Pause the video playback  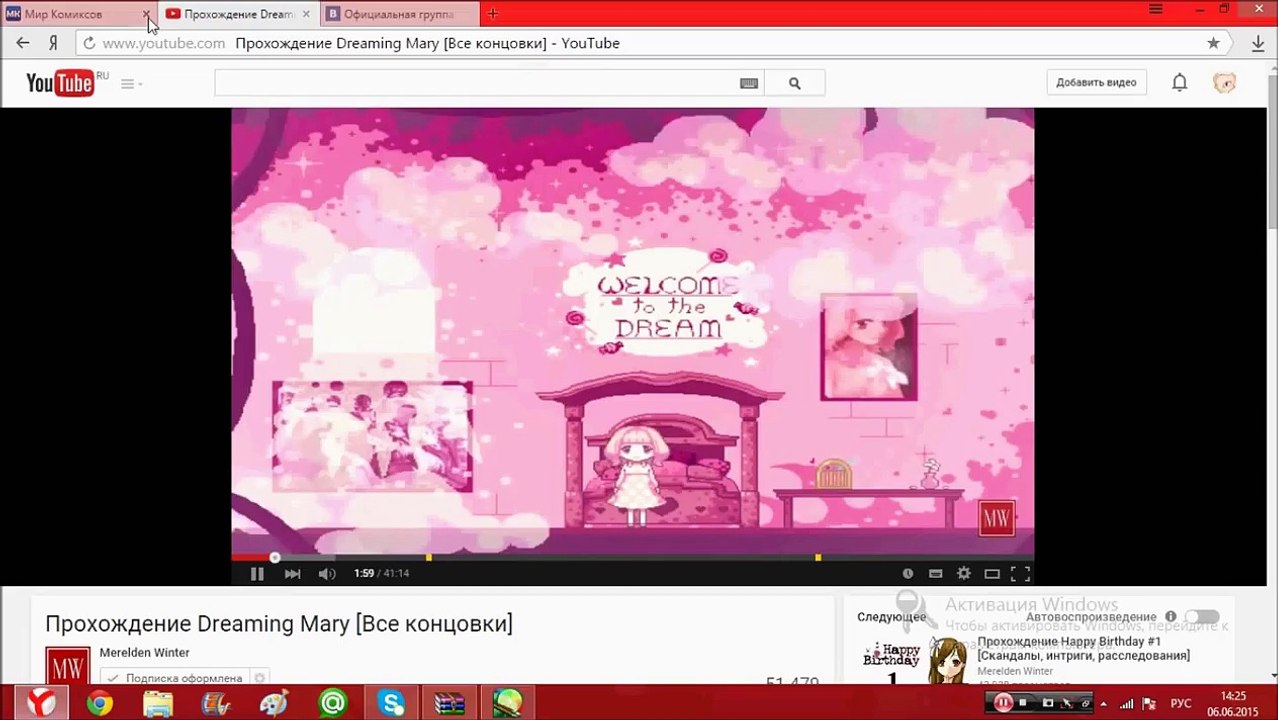coord(257,573)
